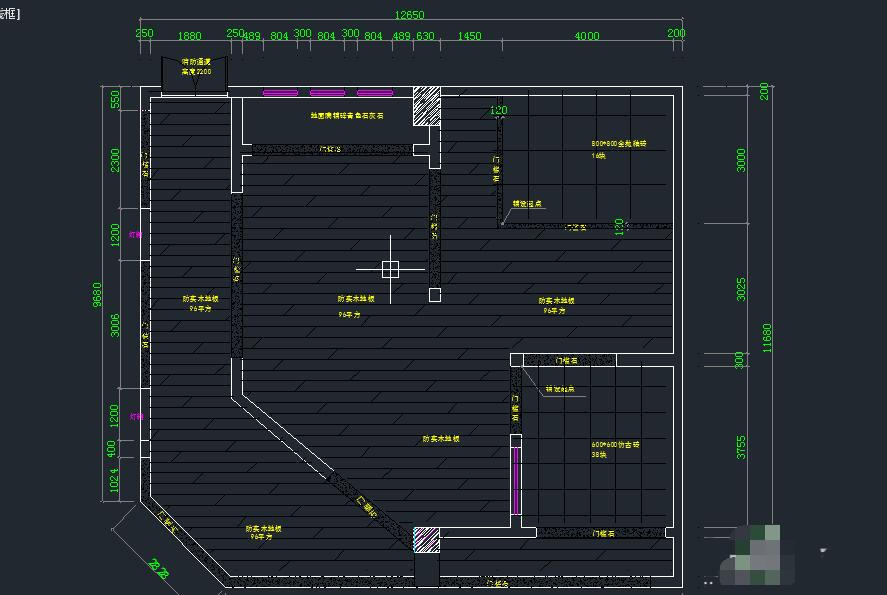Pick the magenta-hatched column at bottom wall
The image size is (887, 595).
[427, 540]
